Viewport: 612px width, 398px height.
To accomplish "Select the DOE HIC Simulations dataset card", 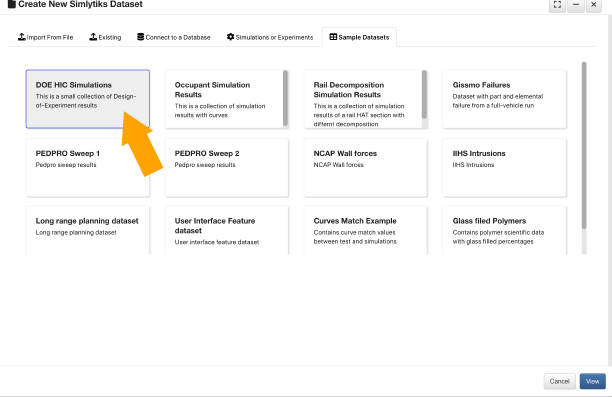I will tap(88, 99).
